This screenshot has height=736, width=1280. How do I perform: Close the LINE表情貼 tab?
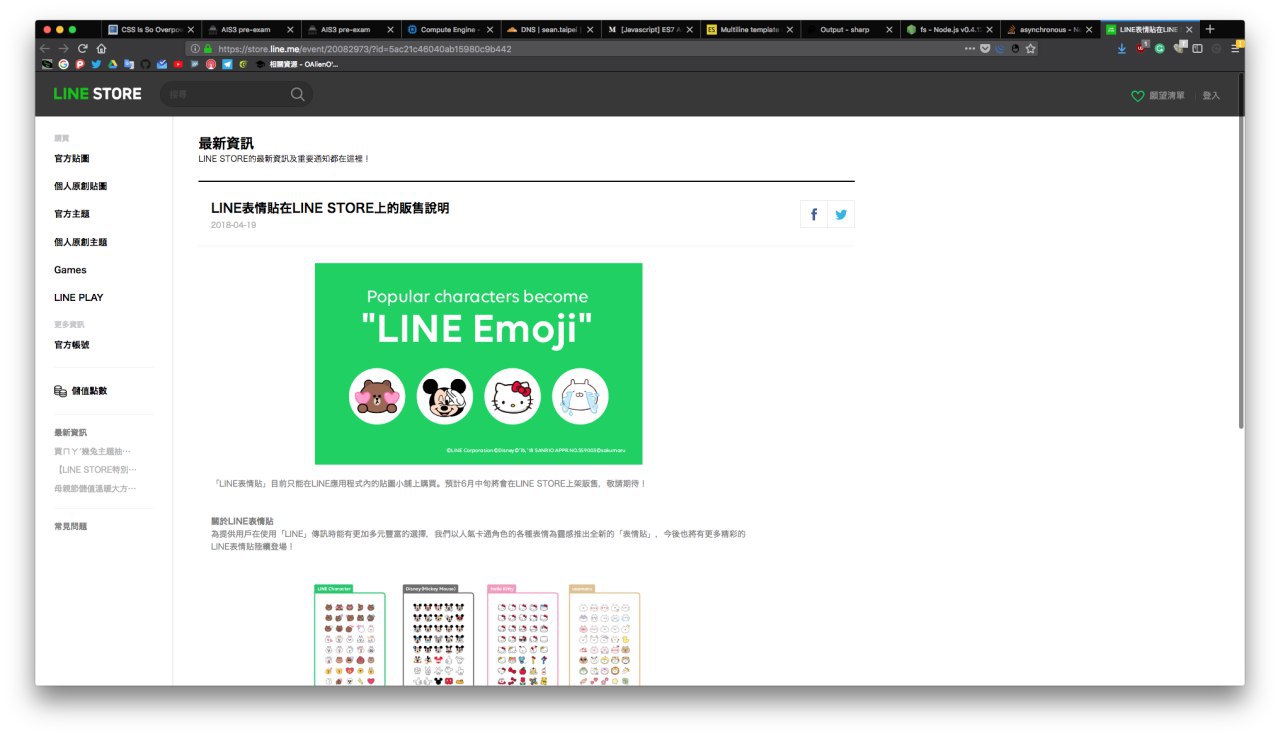tap(1189, 30)
